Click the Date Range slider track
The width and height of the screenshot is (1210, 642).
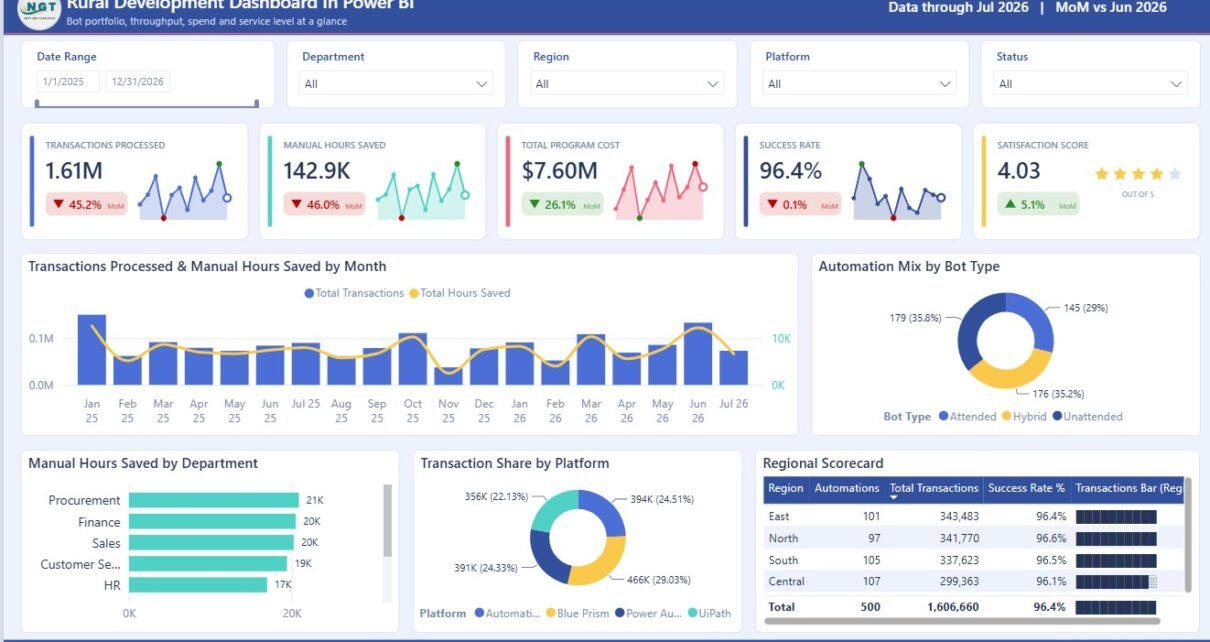pos(147,103)
